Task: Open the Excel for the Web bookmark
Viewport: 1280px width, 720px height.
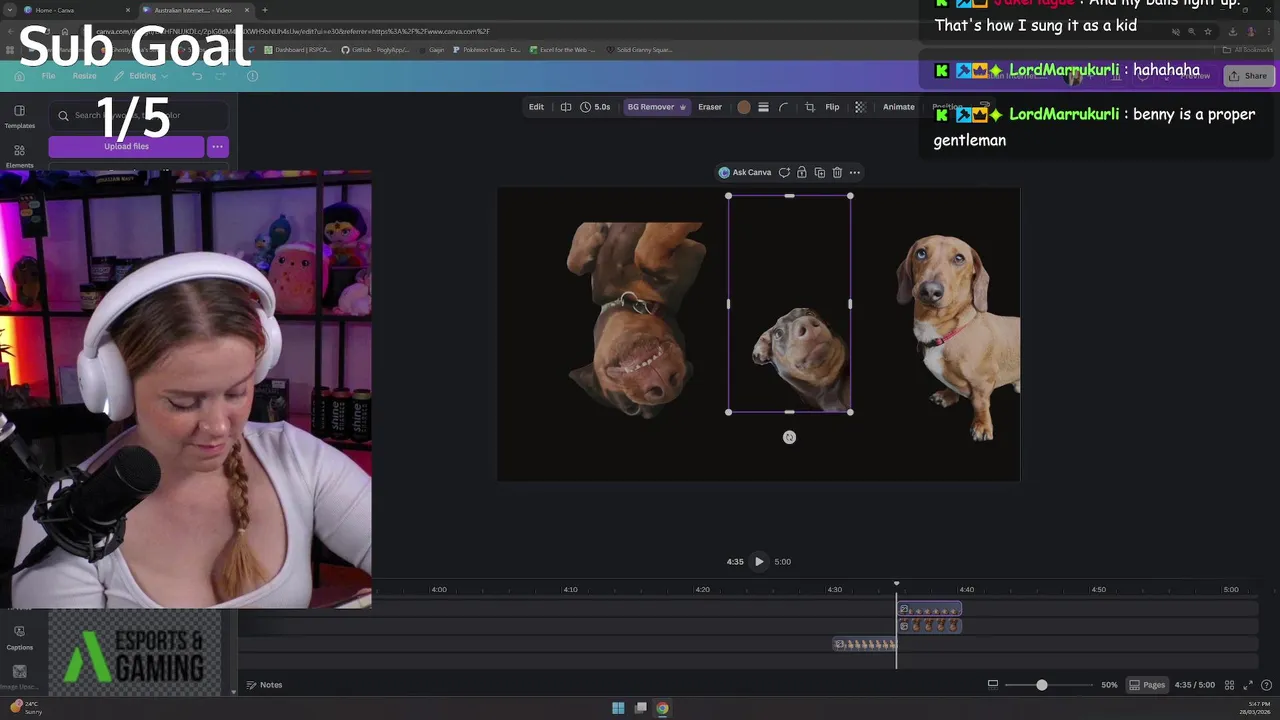Action: [x=562, y=50]
